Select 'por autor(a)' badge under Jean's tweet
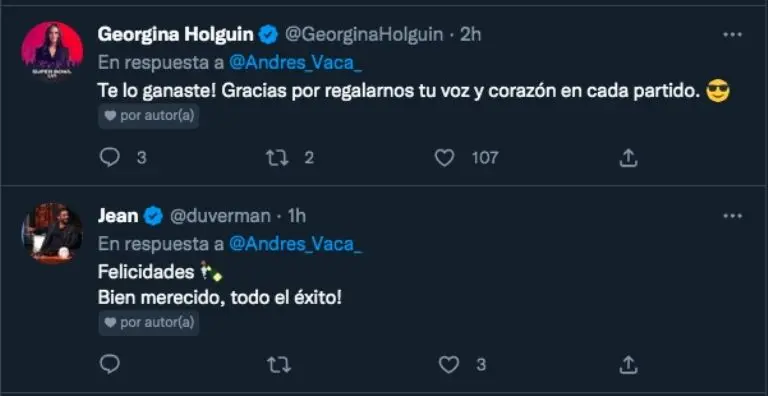Image resolution: width=768 pixels, height=396 pixels. pos(149,322)
